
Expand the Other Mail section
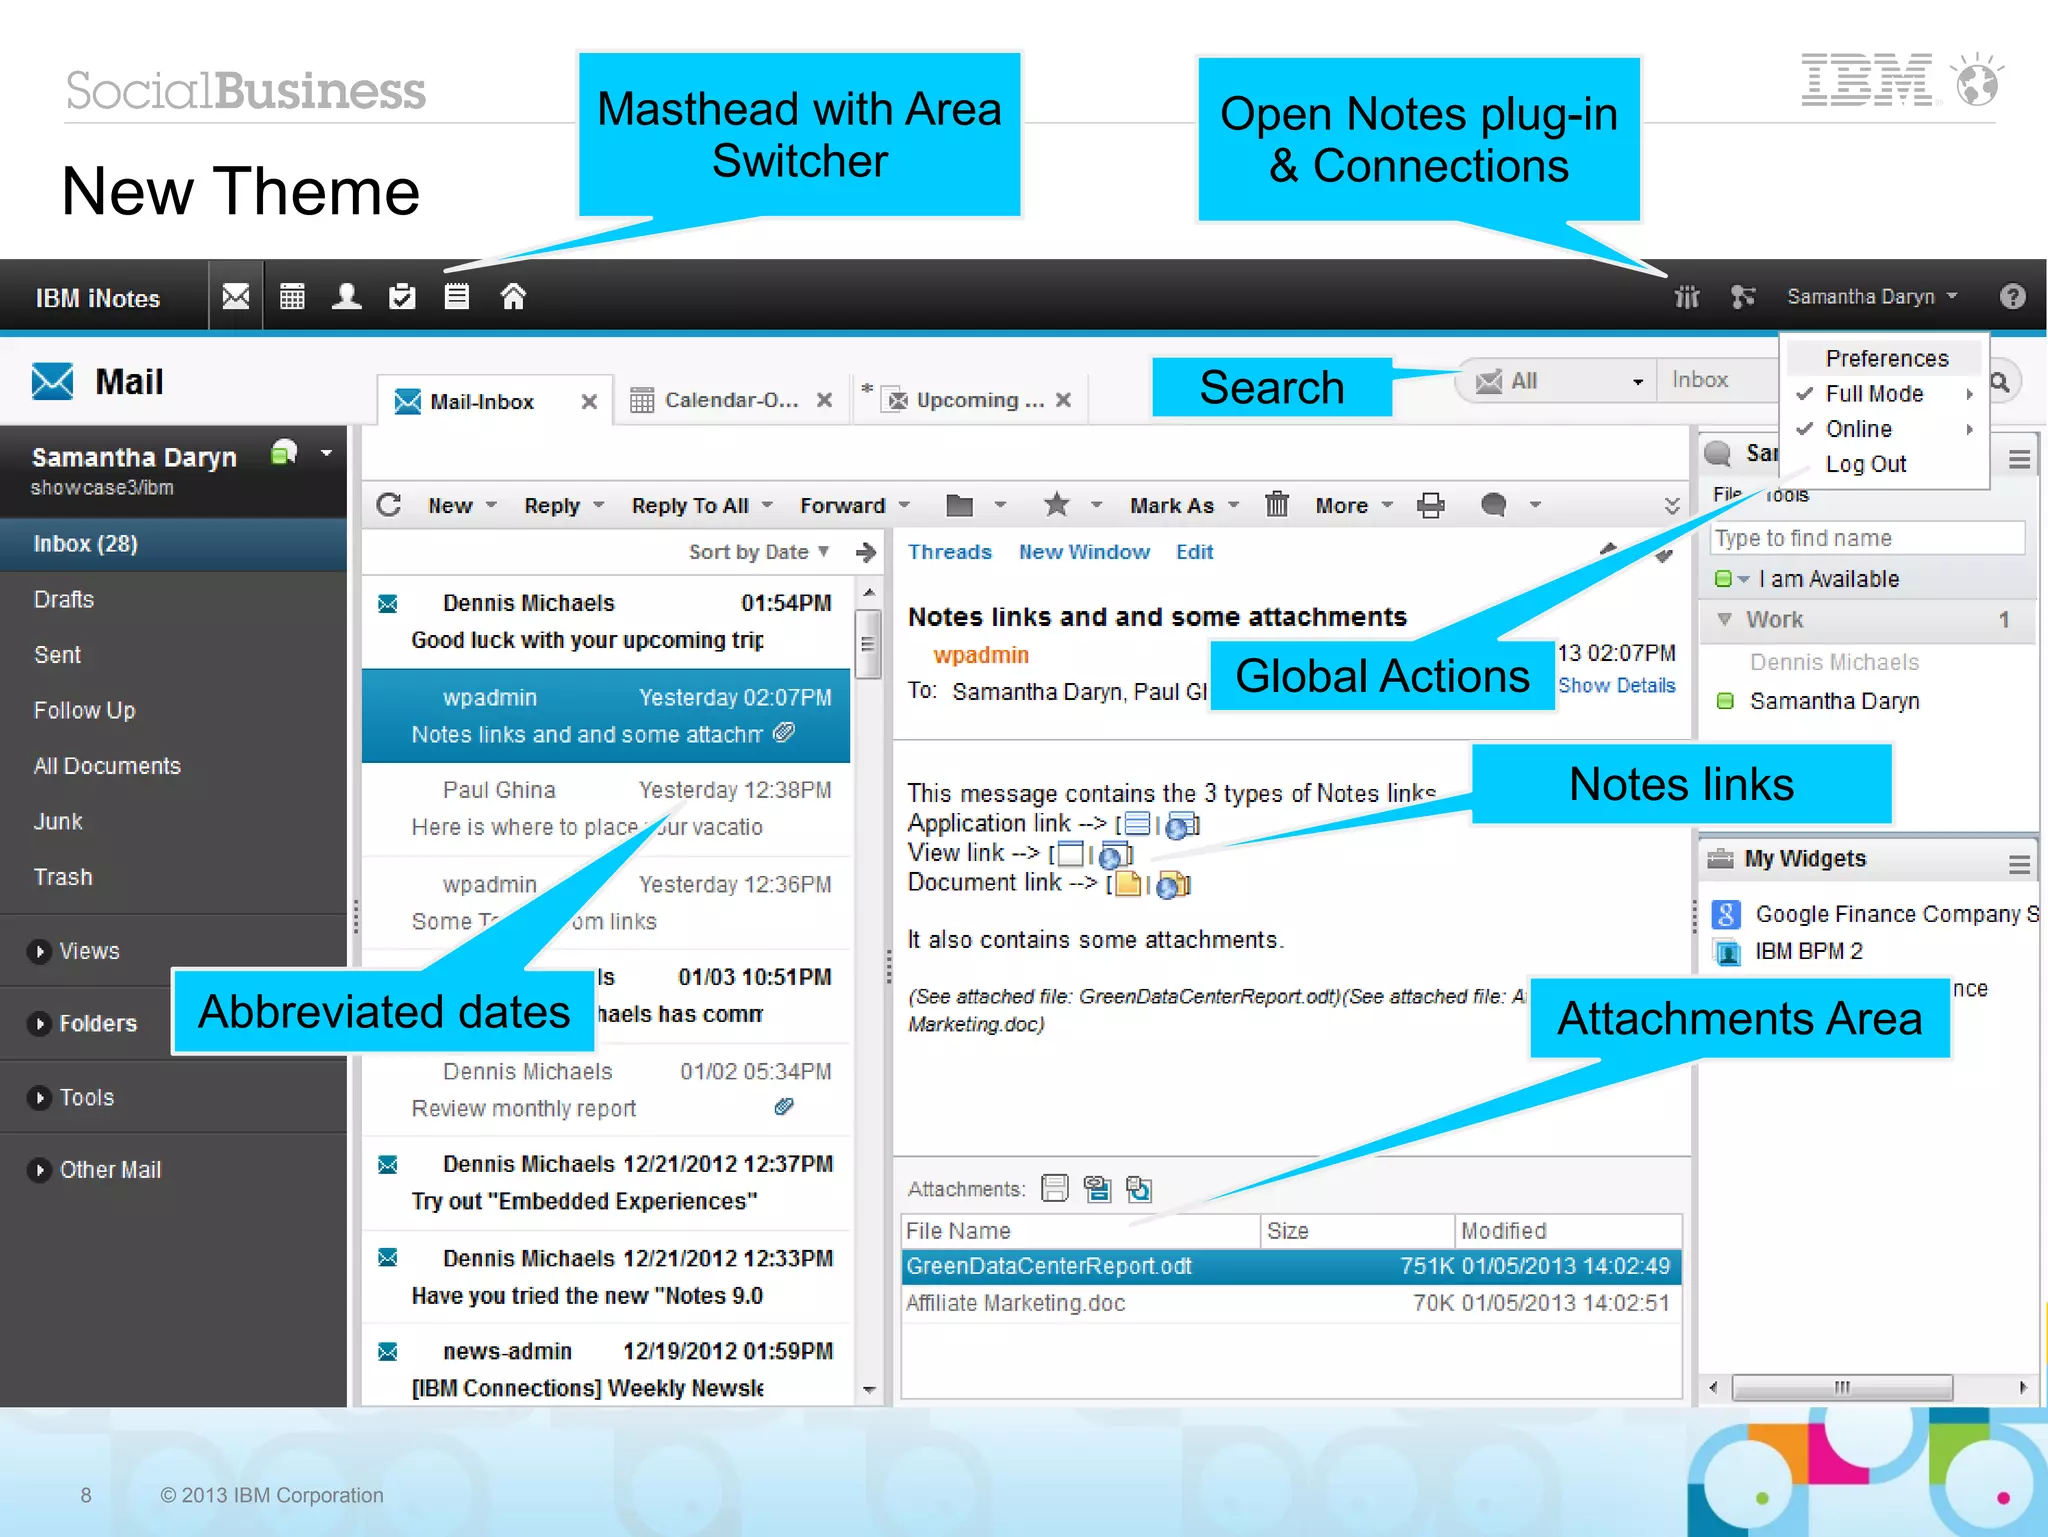[40, 1170]
